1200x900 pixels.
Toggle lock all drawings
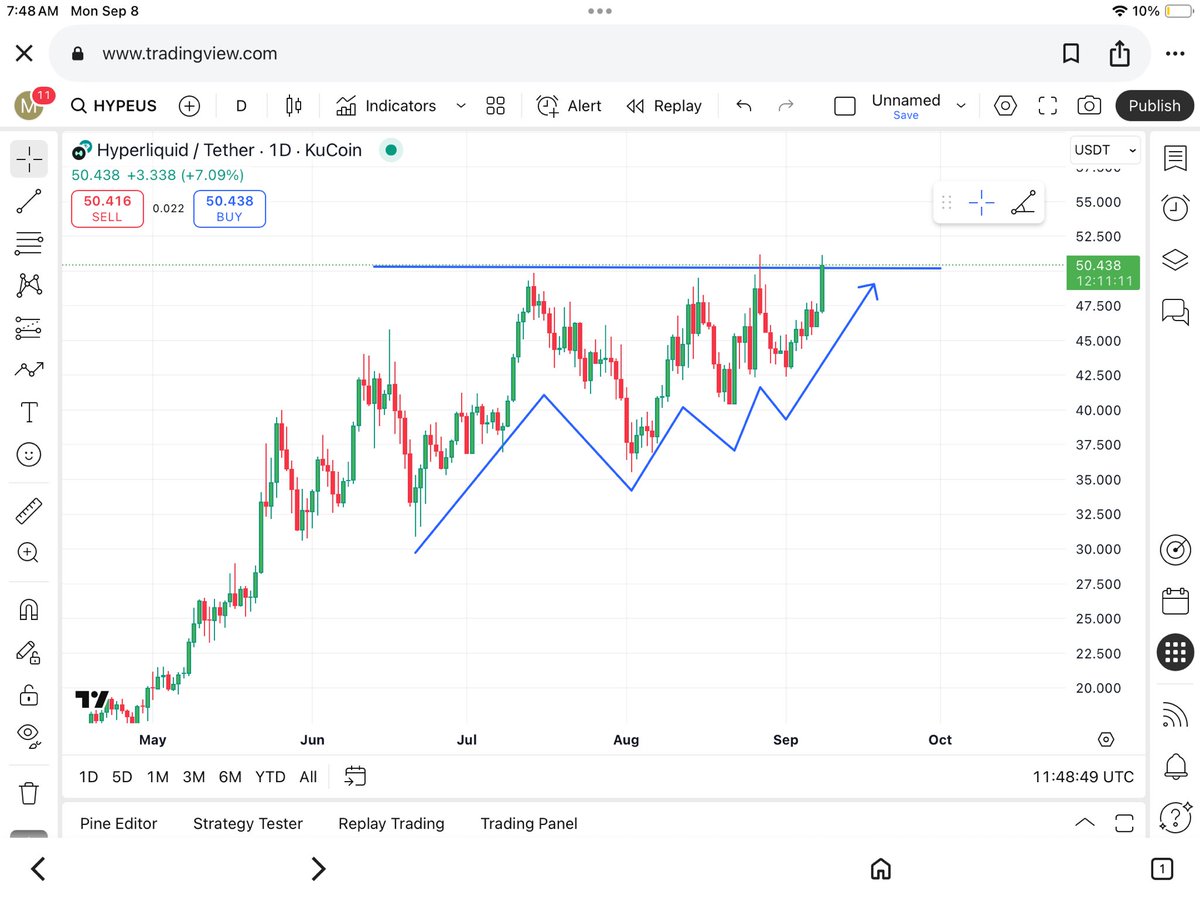point(29,694)
